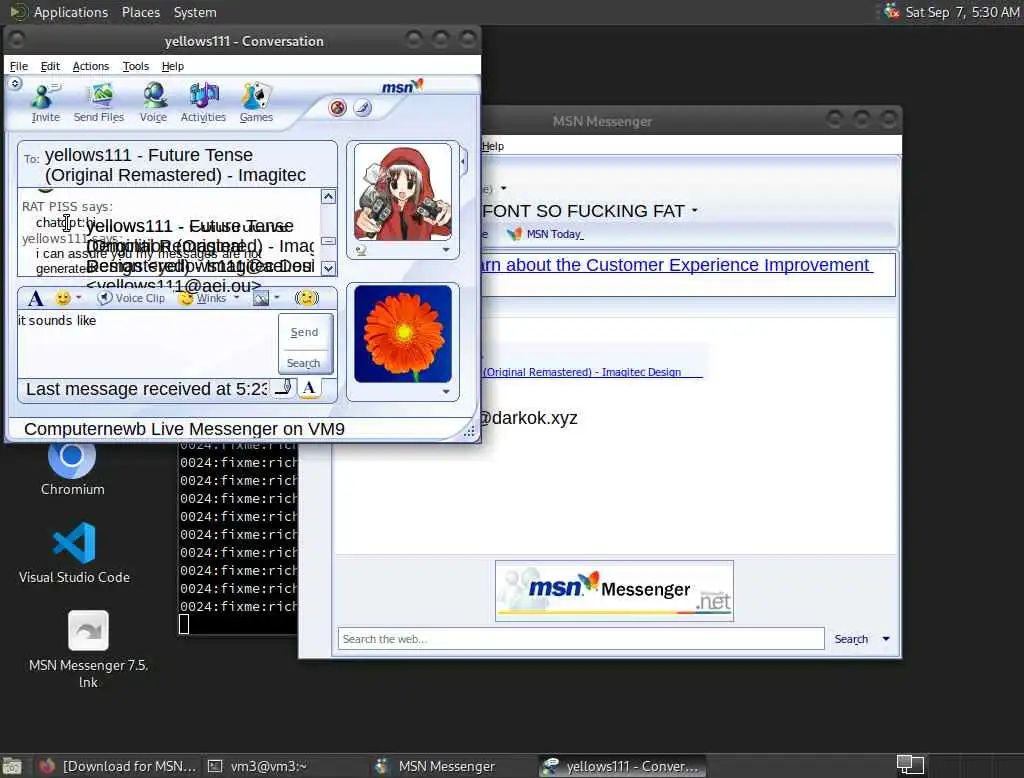Open dropdown under flower display picture
Image resolution: width=1024 pixels, height=778 pixels.
click(446, 392)
